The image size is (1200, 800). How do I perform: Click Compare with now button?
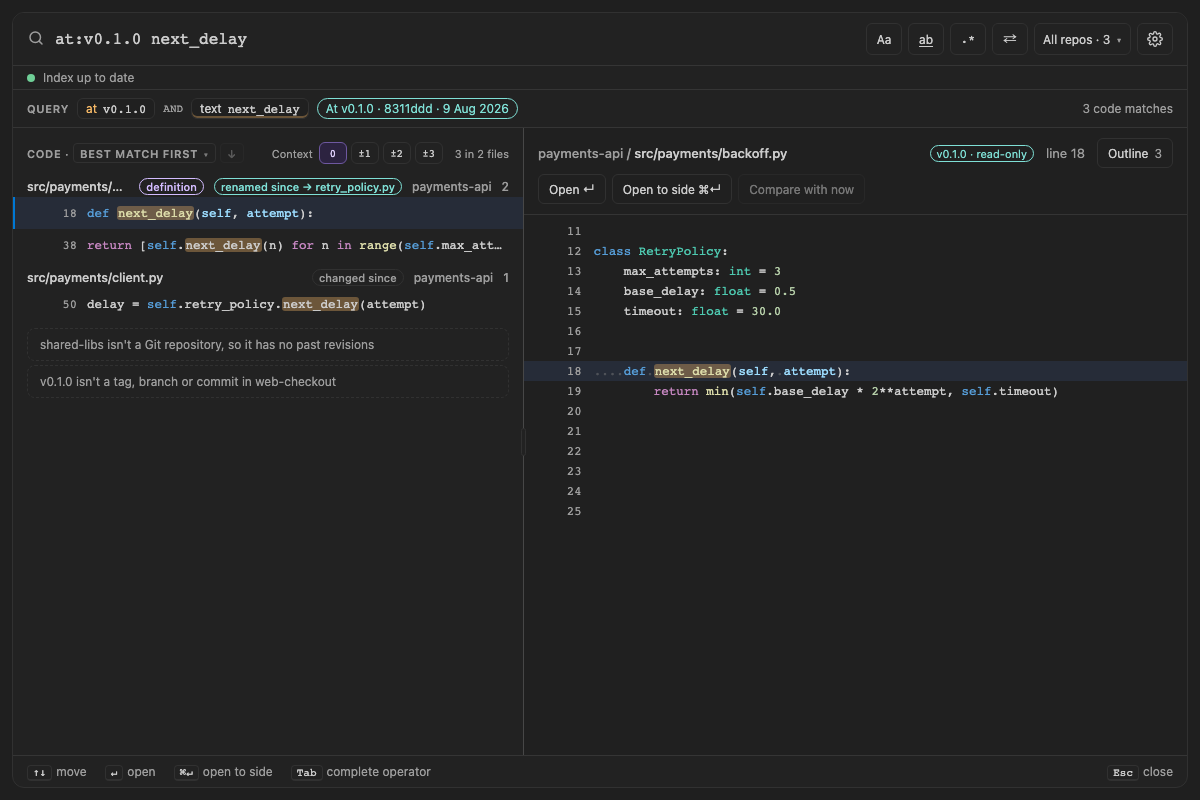pos(801,189)
